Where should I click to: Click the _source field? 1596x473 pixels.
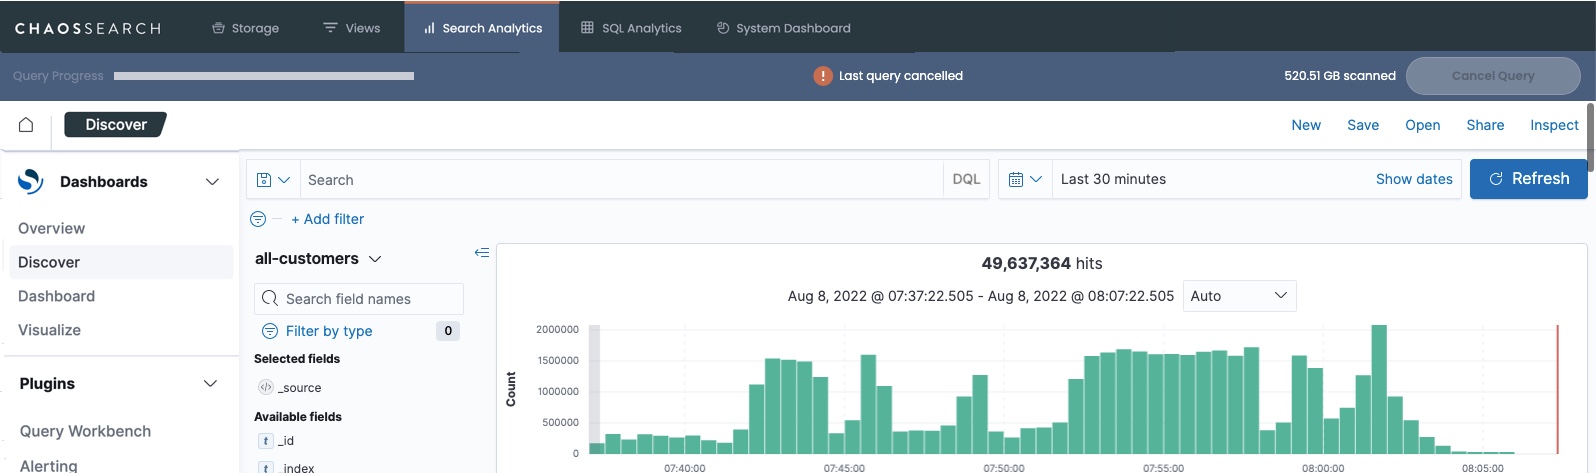[x=299, y=388]
